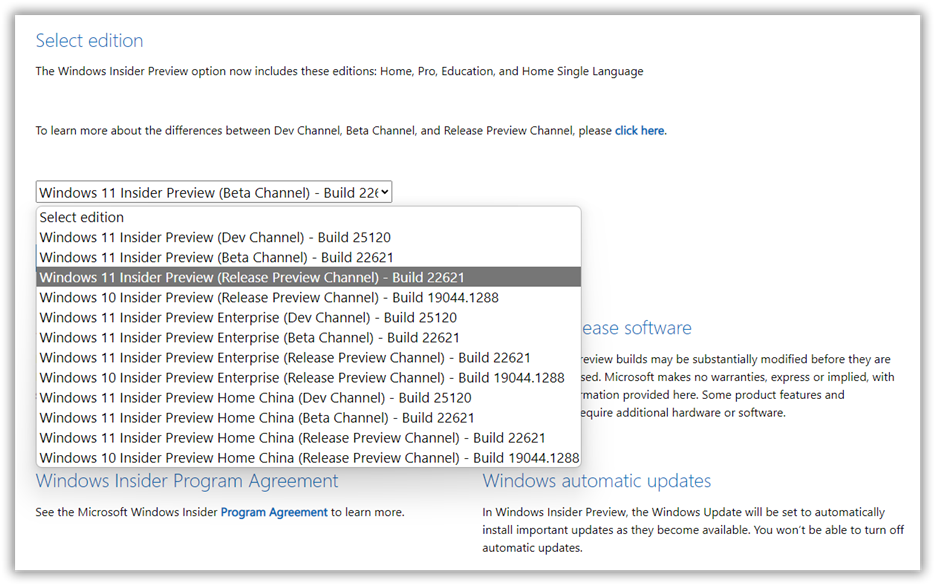Choose Windows 10 Home China (Release Preview Channel) option
The height and width of the screenshot is (585, 935).
click(308, 458)
